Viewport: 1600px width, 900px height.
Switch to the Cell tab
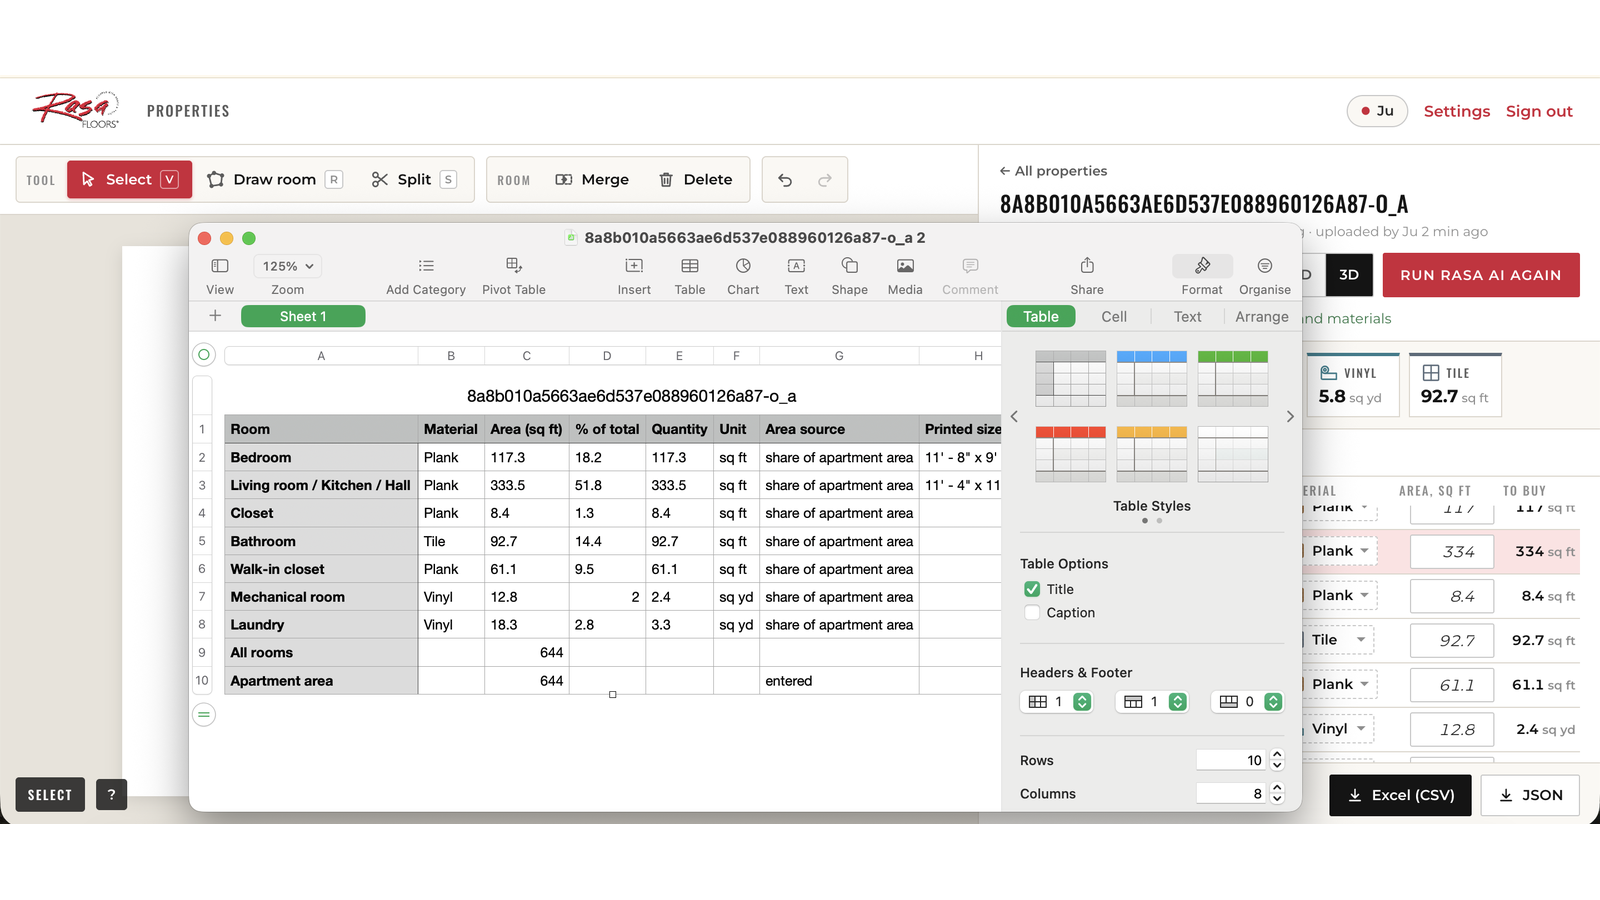coord(1114,316)
